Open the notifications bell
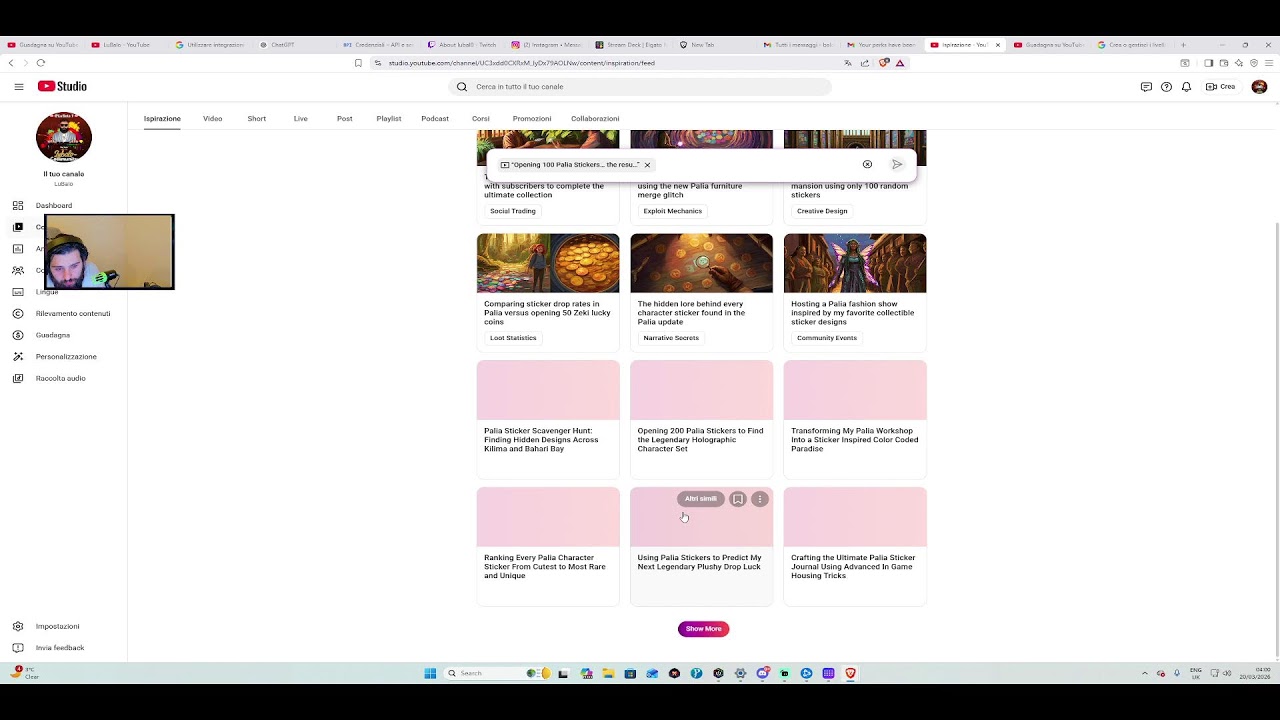 pyautogui.click(x=1186, y=87)
